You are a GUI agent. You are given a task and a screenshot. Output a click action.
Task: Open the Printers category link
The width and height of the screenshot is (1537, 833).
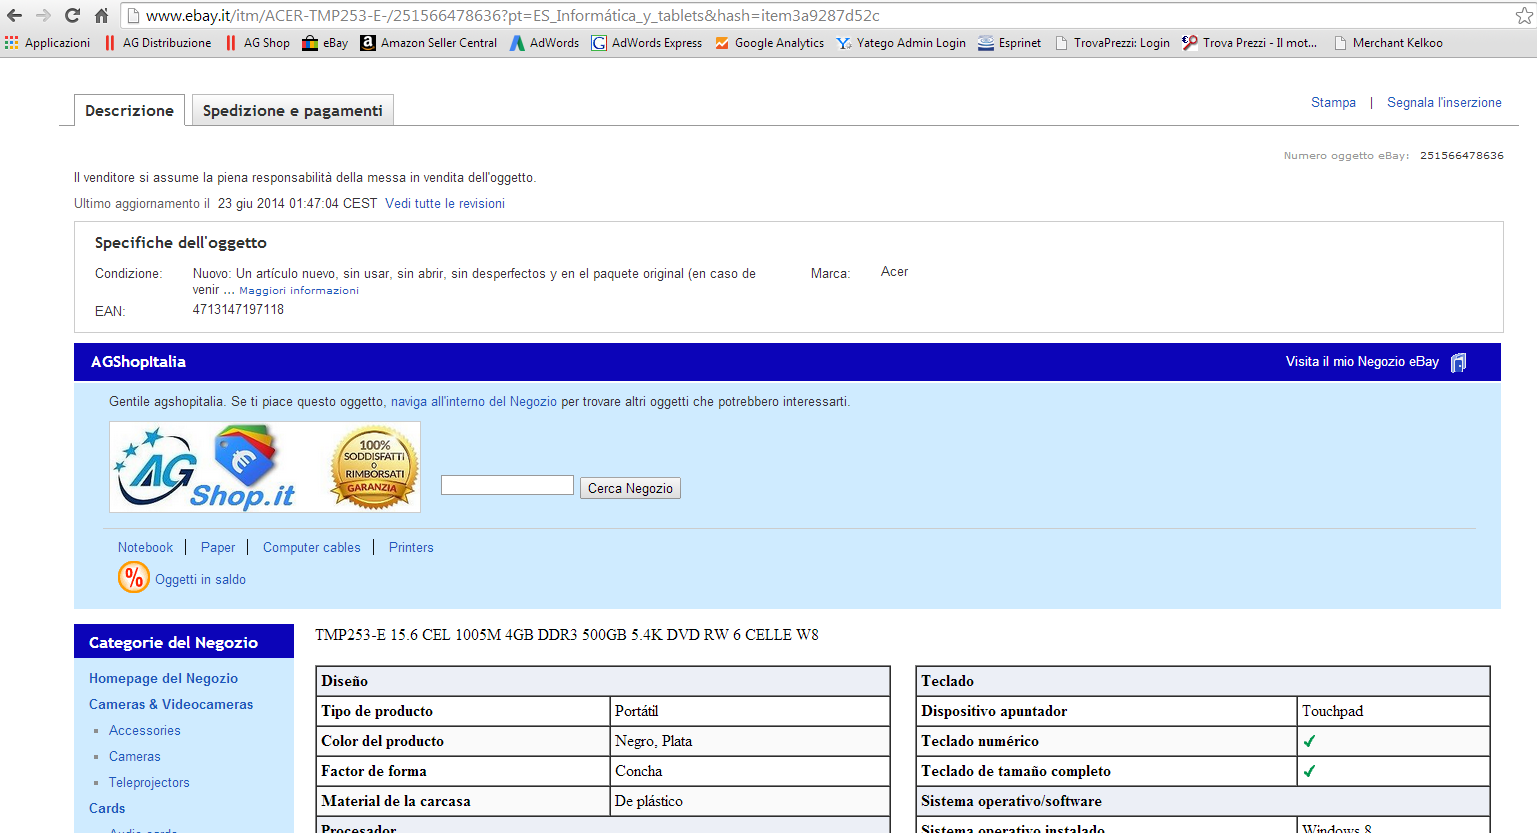(411, 547)
